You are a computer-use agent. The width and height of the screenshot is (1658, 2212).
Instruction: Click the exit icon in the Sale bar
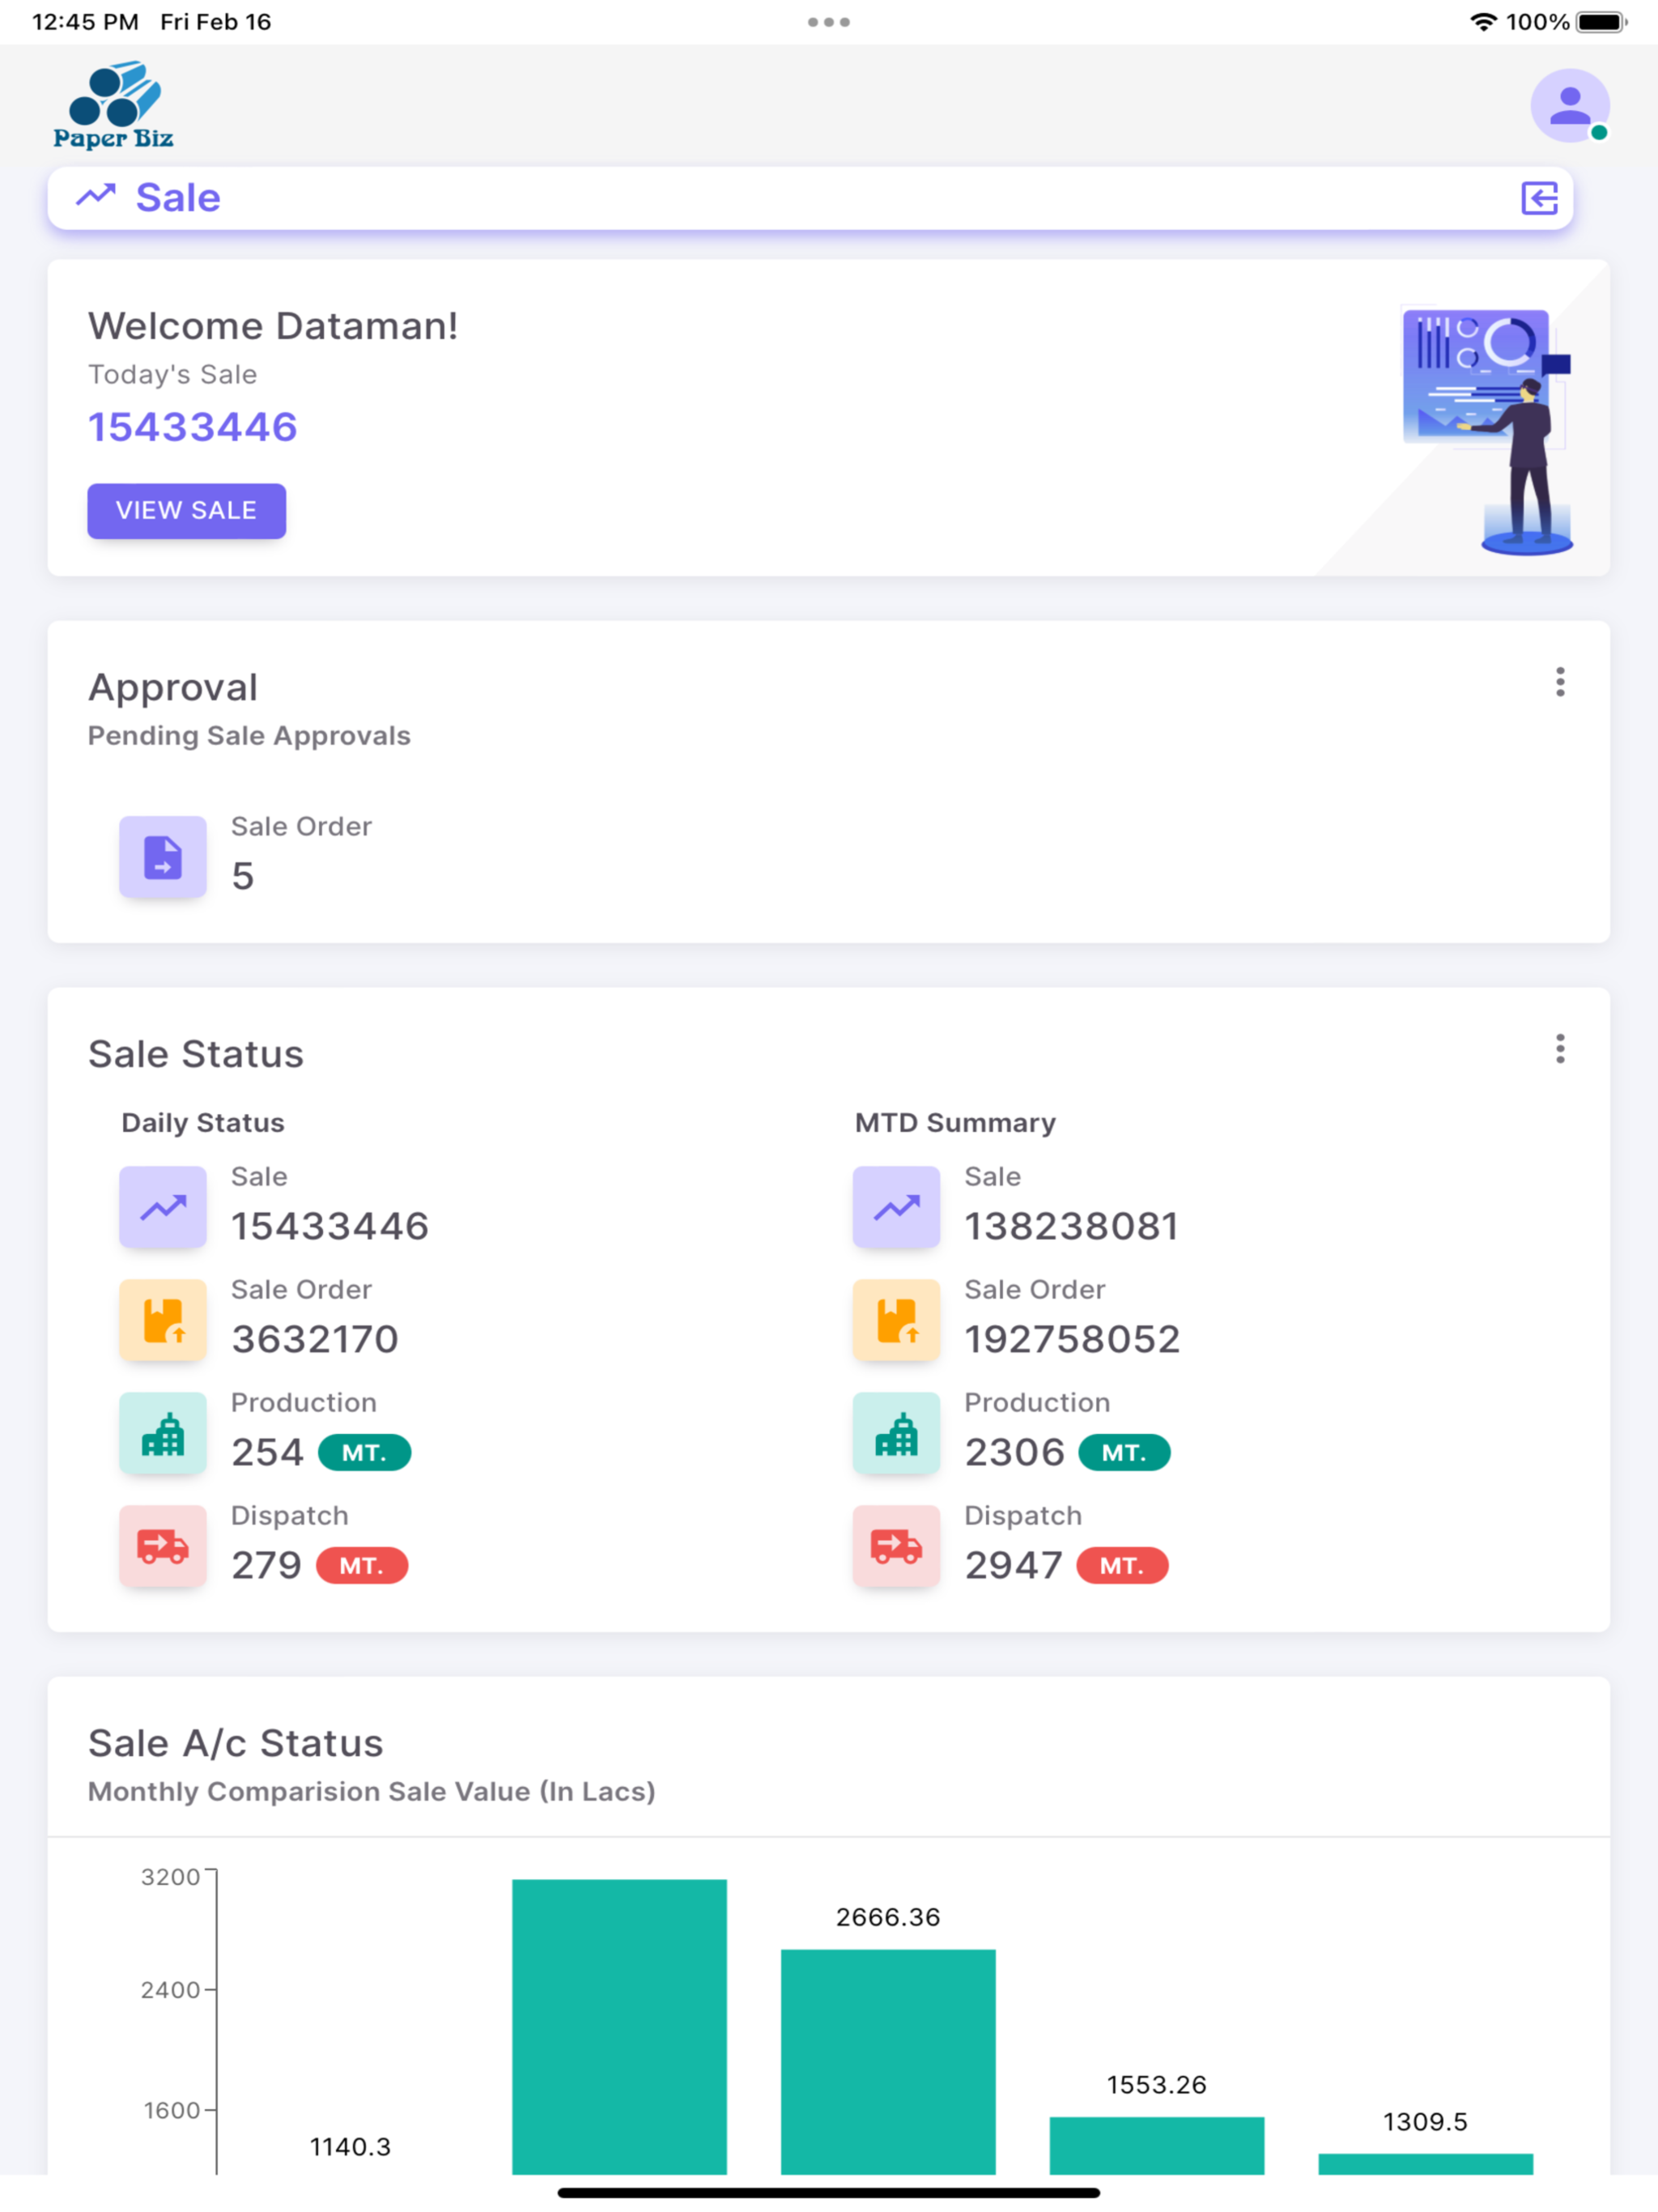pos(1539,198)
